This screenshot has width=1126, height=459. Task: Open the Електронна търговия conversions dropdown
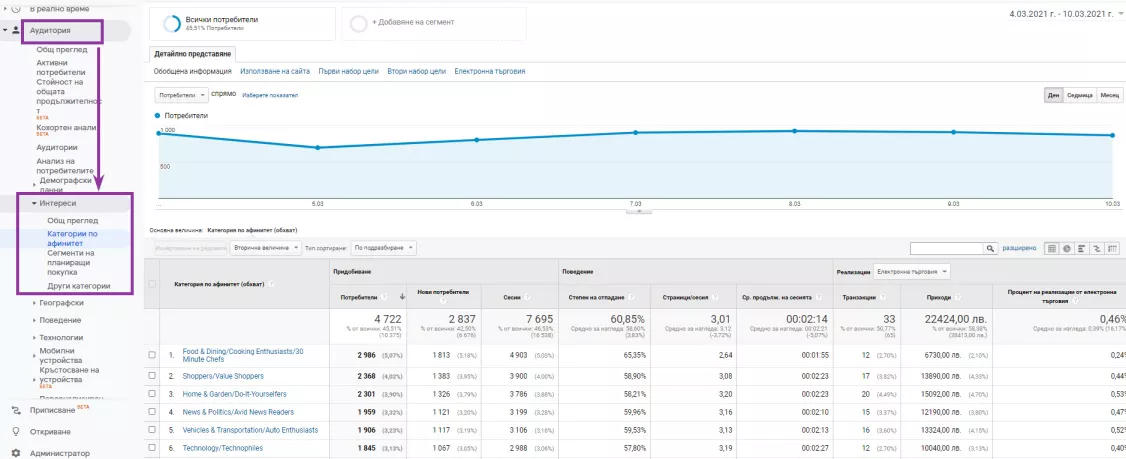click(x=911, y=272)
